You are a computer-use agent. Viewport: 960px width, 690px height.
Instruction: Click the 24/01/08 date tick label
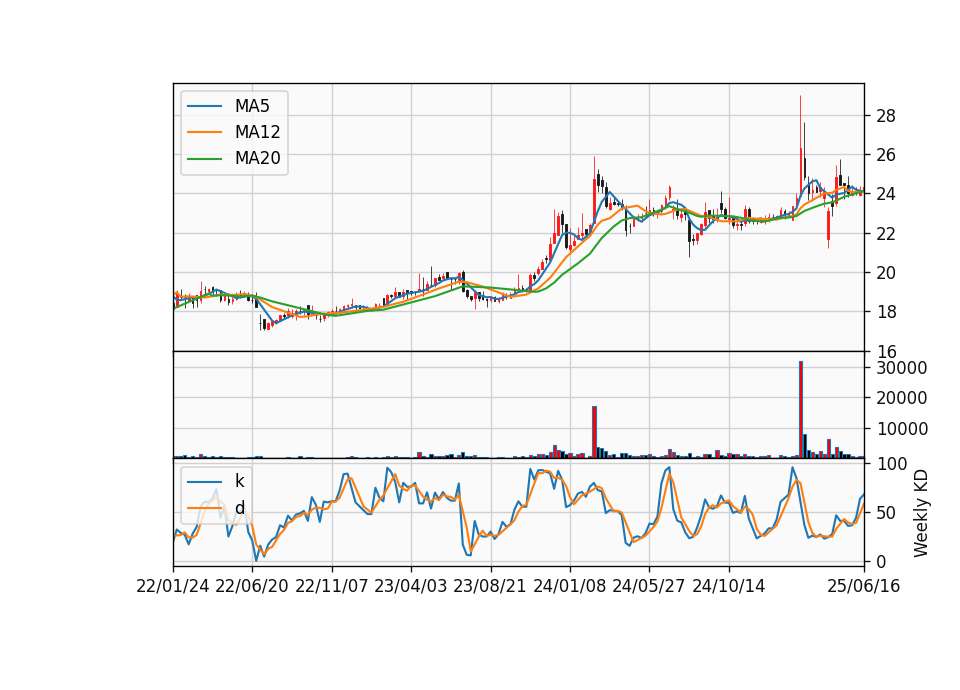coord(570,587)
